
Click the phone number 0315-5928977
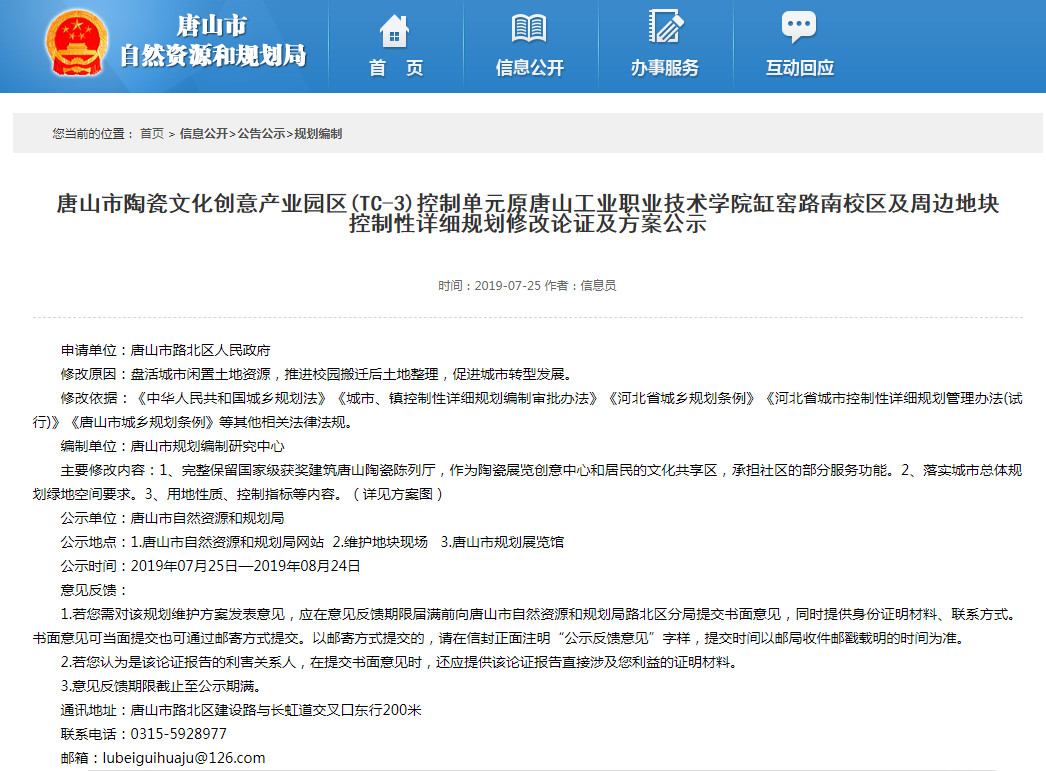tap(179, 734)
